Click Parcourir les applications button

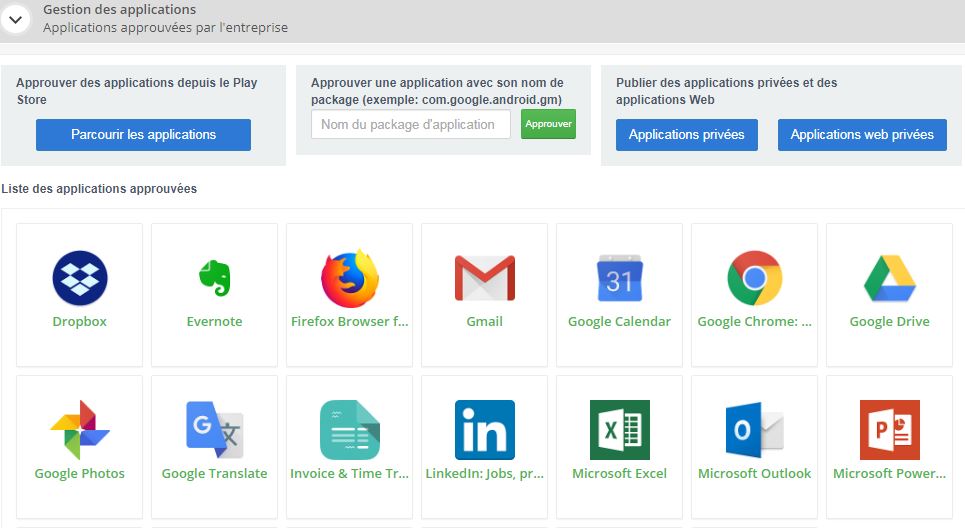pos(143,135)
